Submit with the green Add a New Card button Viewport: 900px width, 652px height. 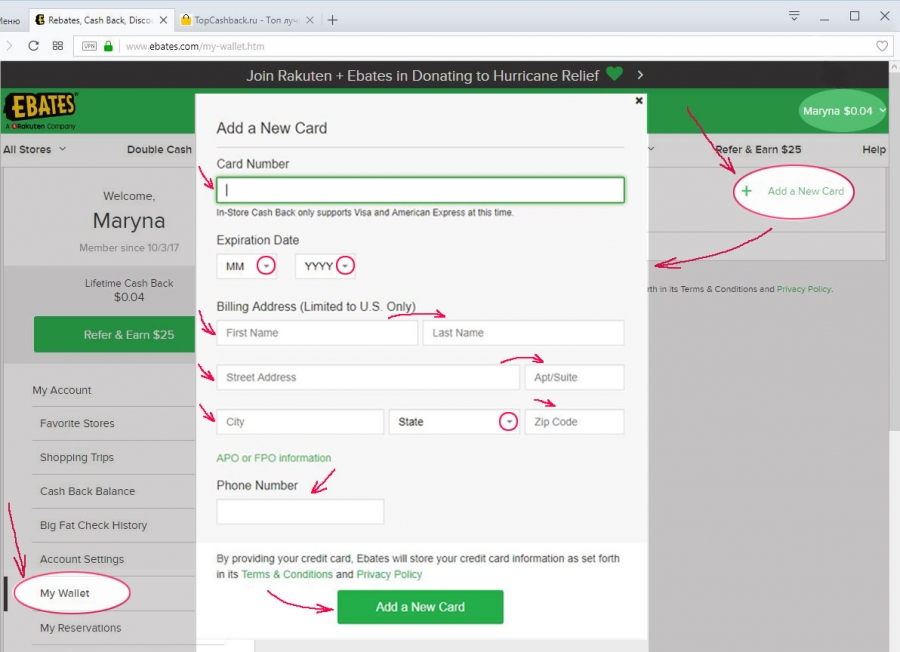point(420,607)
